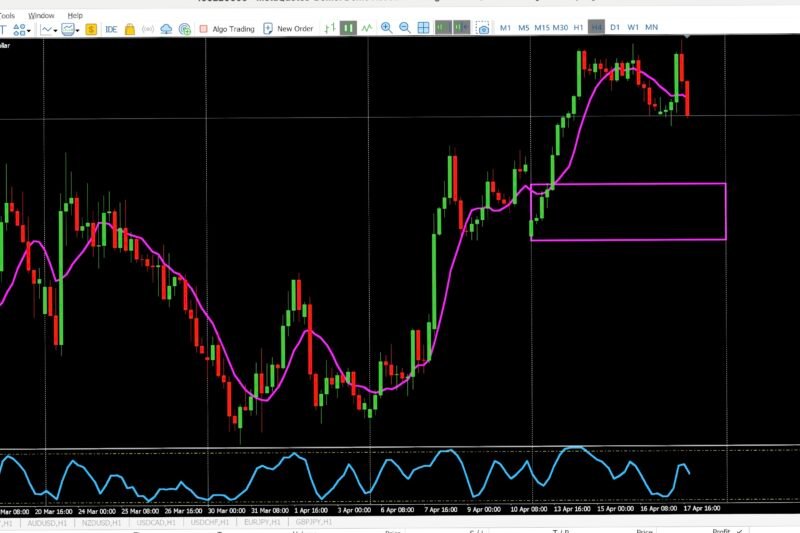Viewport: 800px width, 533px height.
Task: Switch to the NZDUSD,H1 chart tab
Action: (x=102, y=523)
